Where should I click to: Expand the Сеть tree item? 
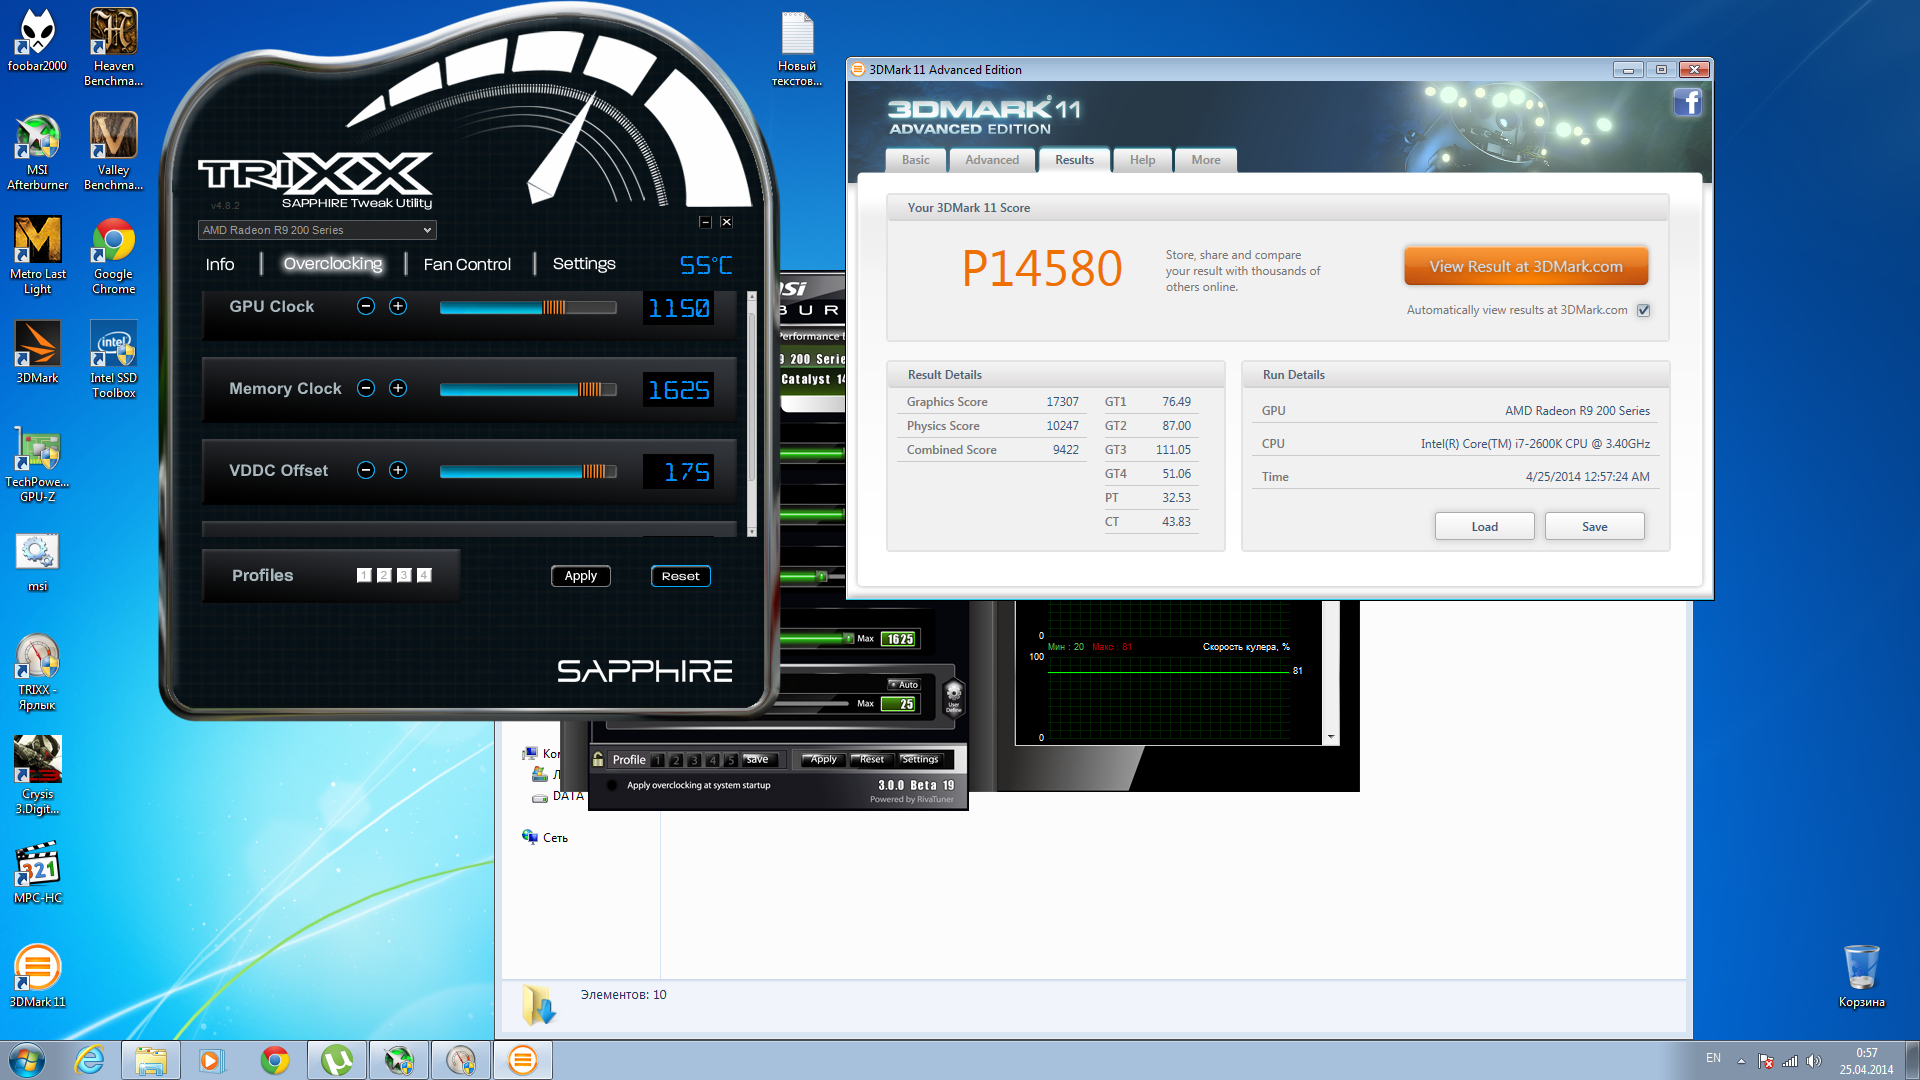point(555,838)
